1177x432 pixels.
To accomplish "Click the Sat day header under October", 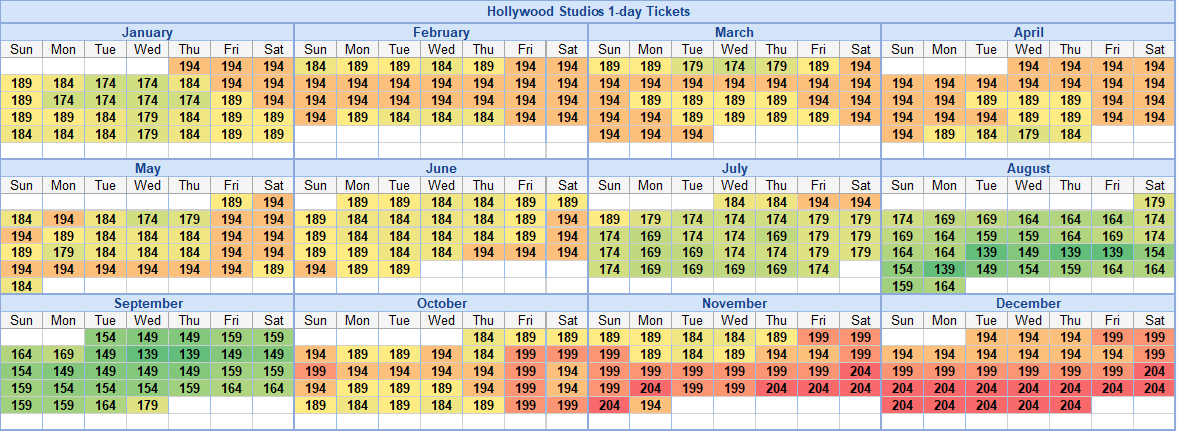I will tap(568, 320).
